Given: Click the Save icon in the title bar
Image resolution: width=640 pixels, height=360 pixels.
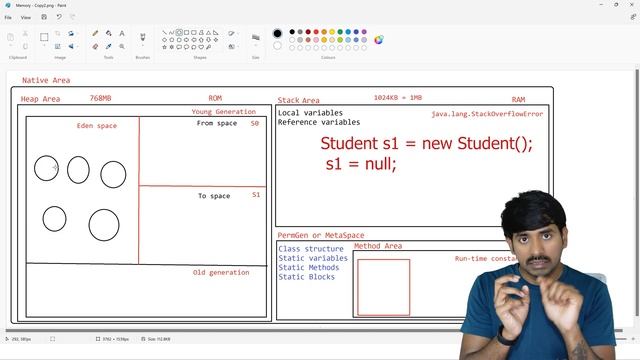Looking at the screenshot, I should (44, 17).
